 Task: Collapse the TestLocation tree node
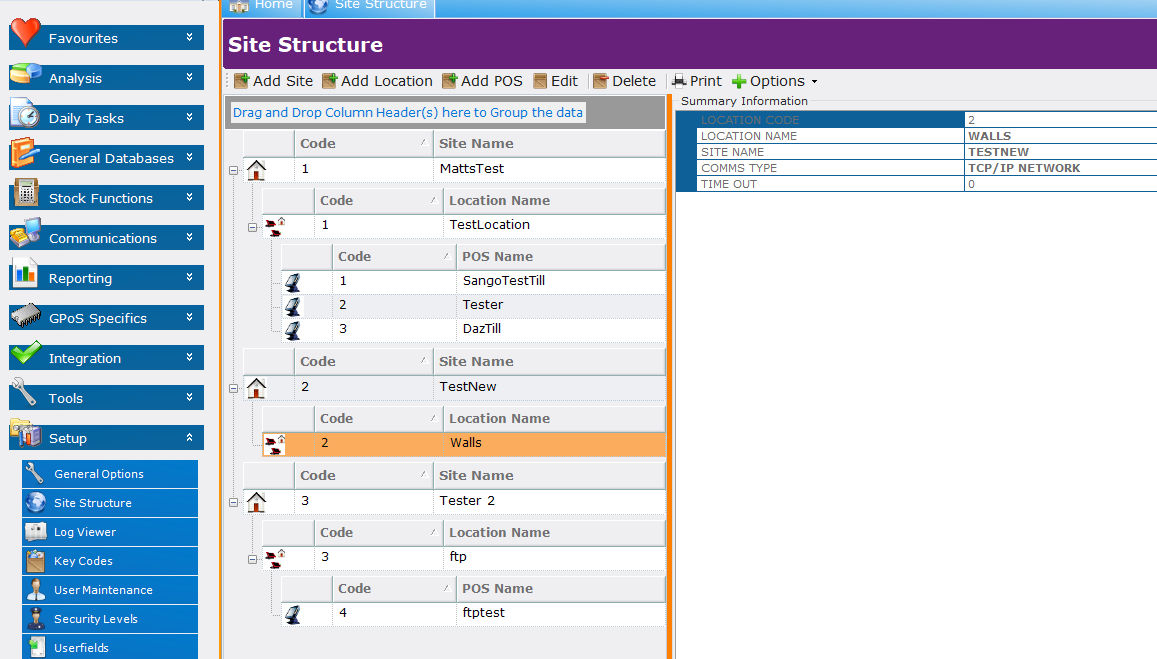(252, 227)
